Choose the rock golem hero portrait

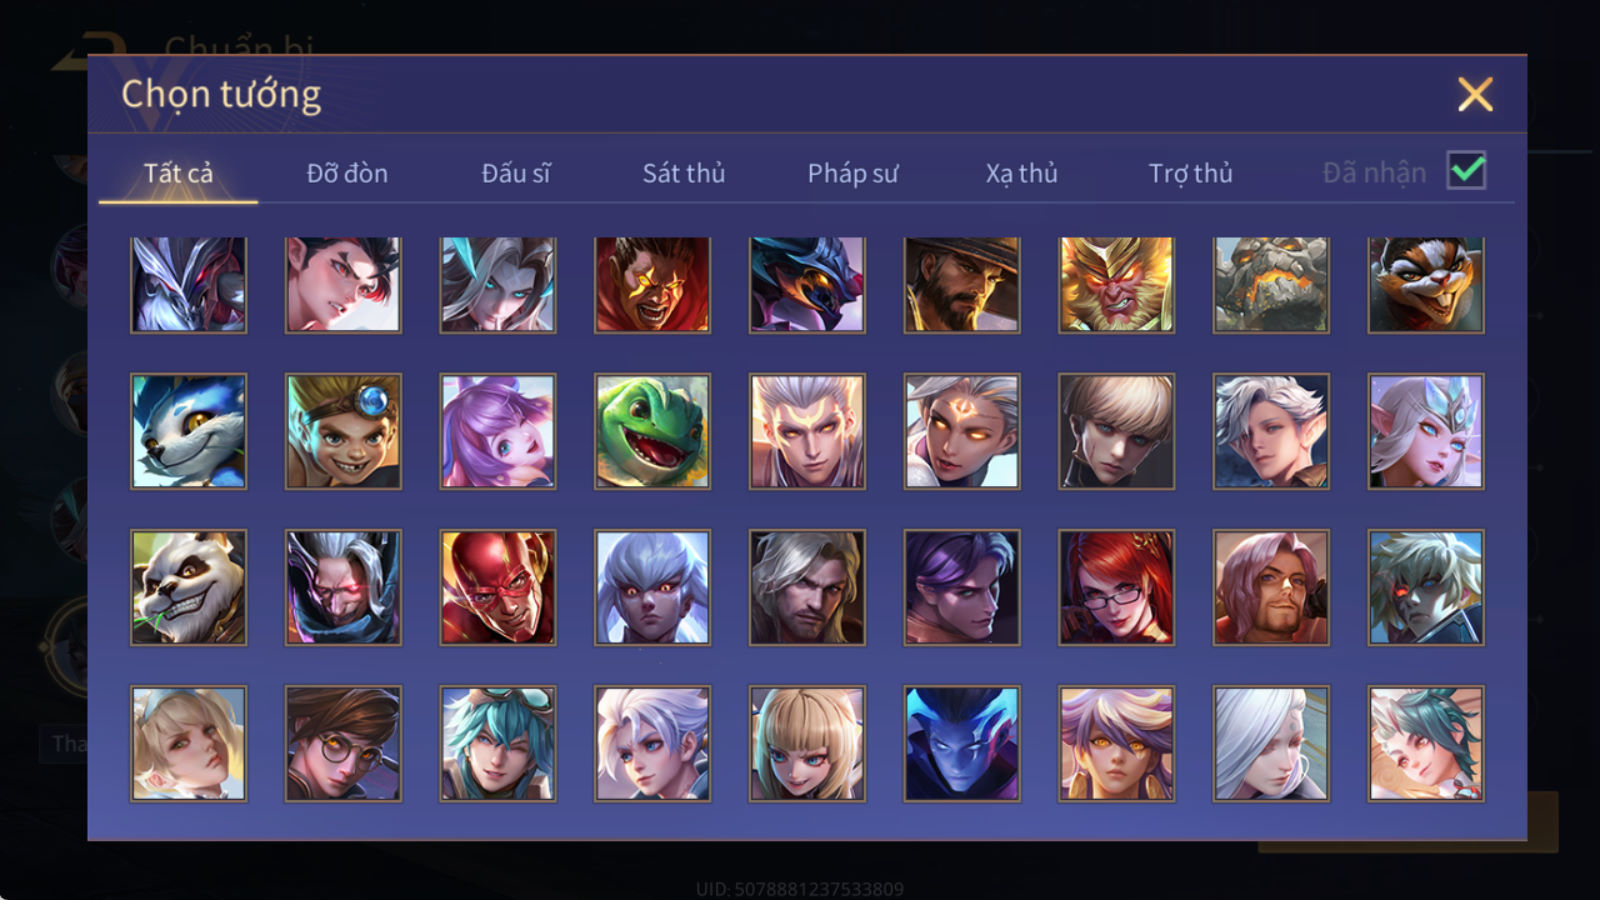click(1271, 285)
